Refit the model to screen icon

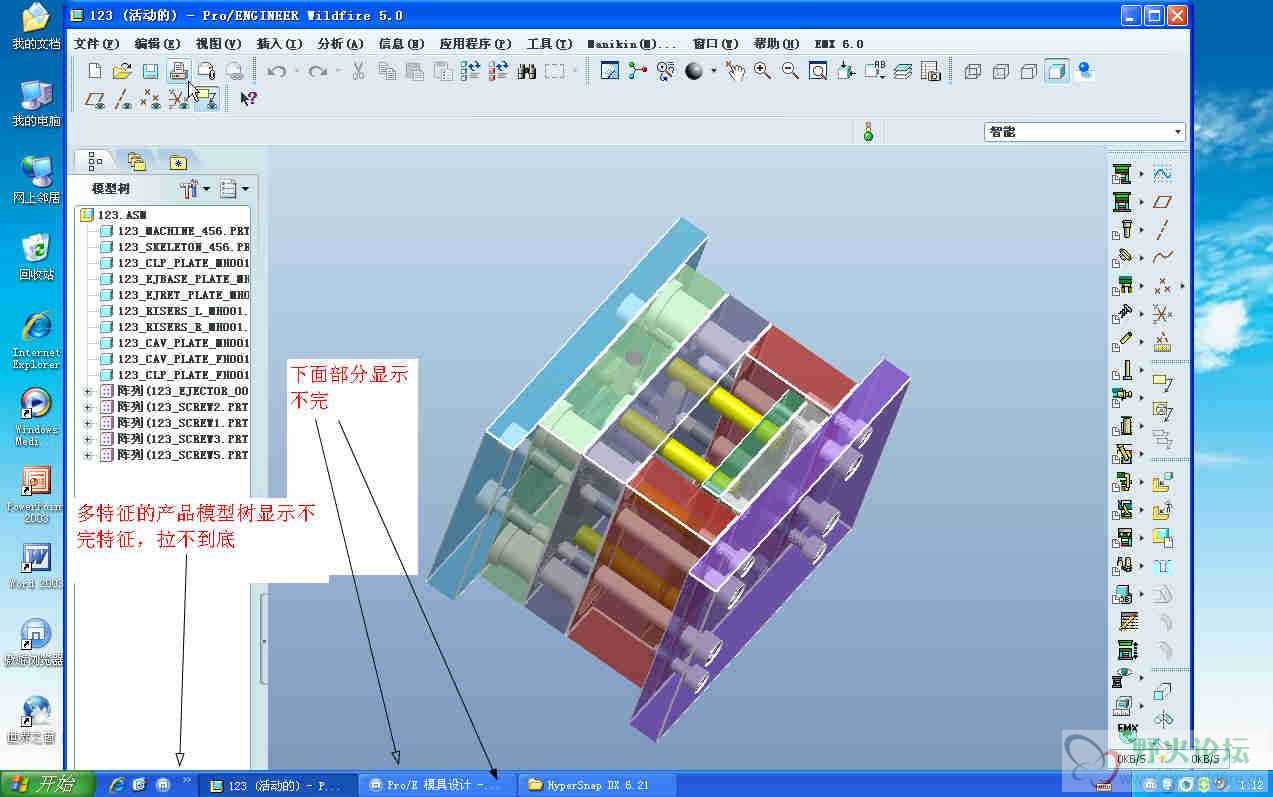pos(818,71)
